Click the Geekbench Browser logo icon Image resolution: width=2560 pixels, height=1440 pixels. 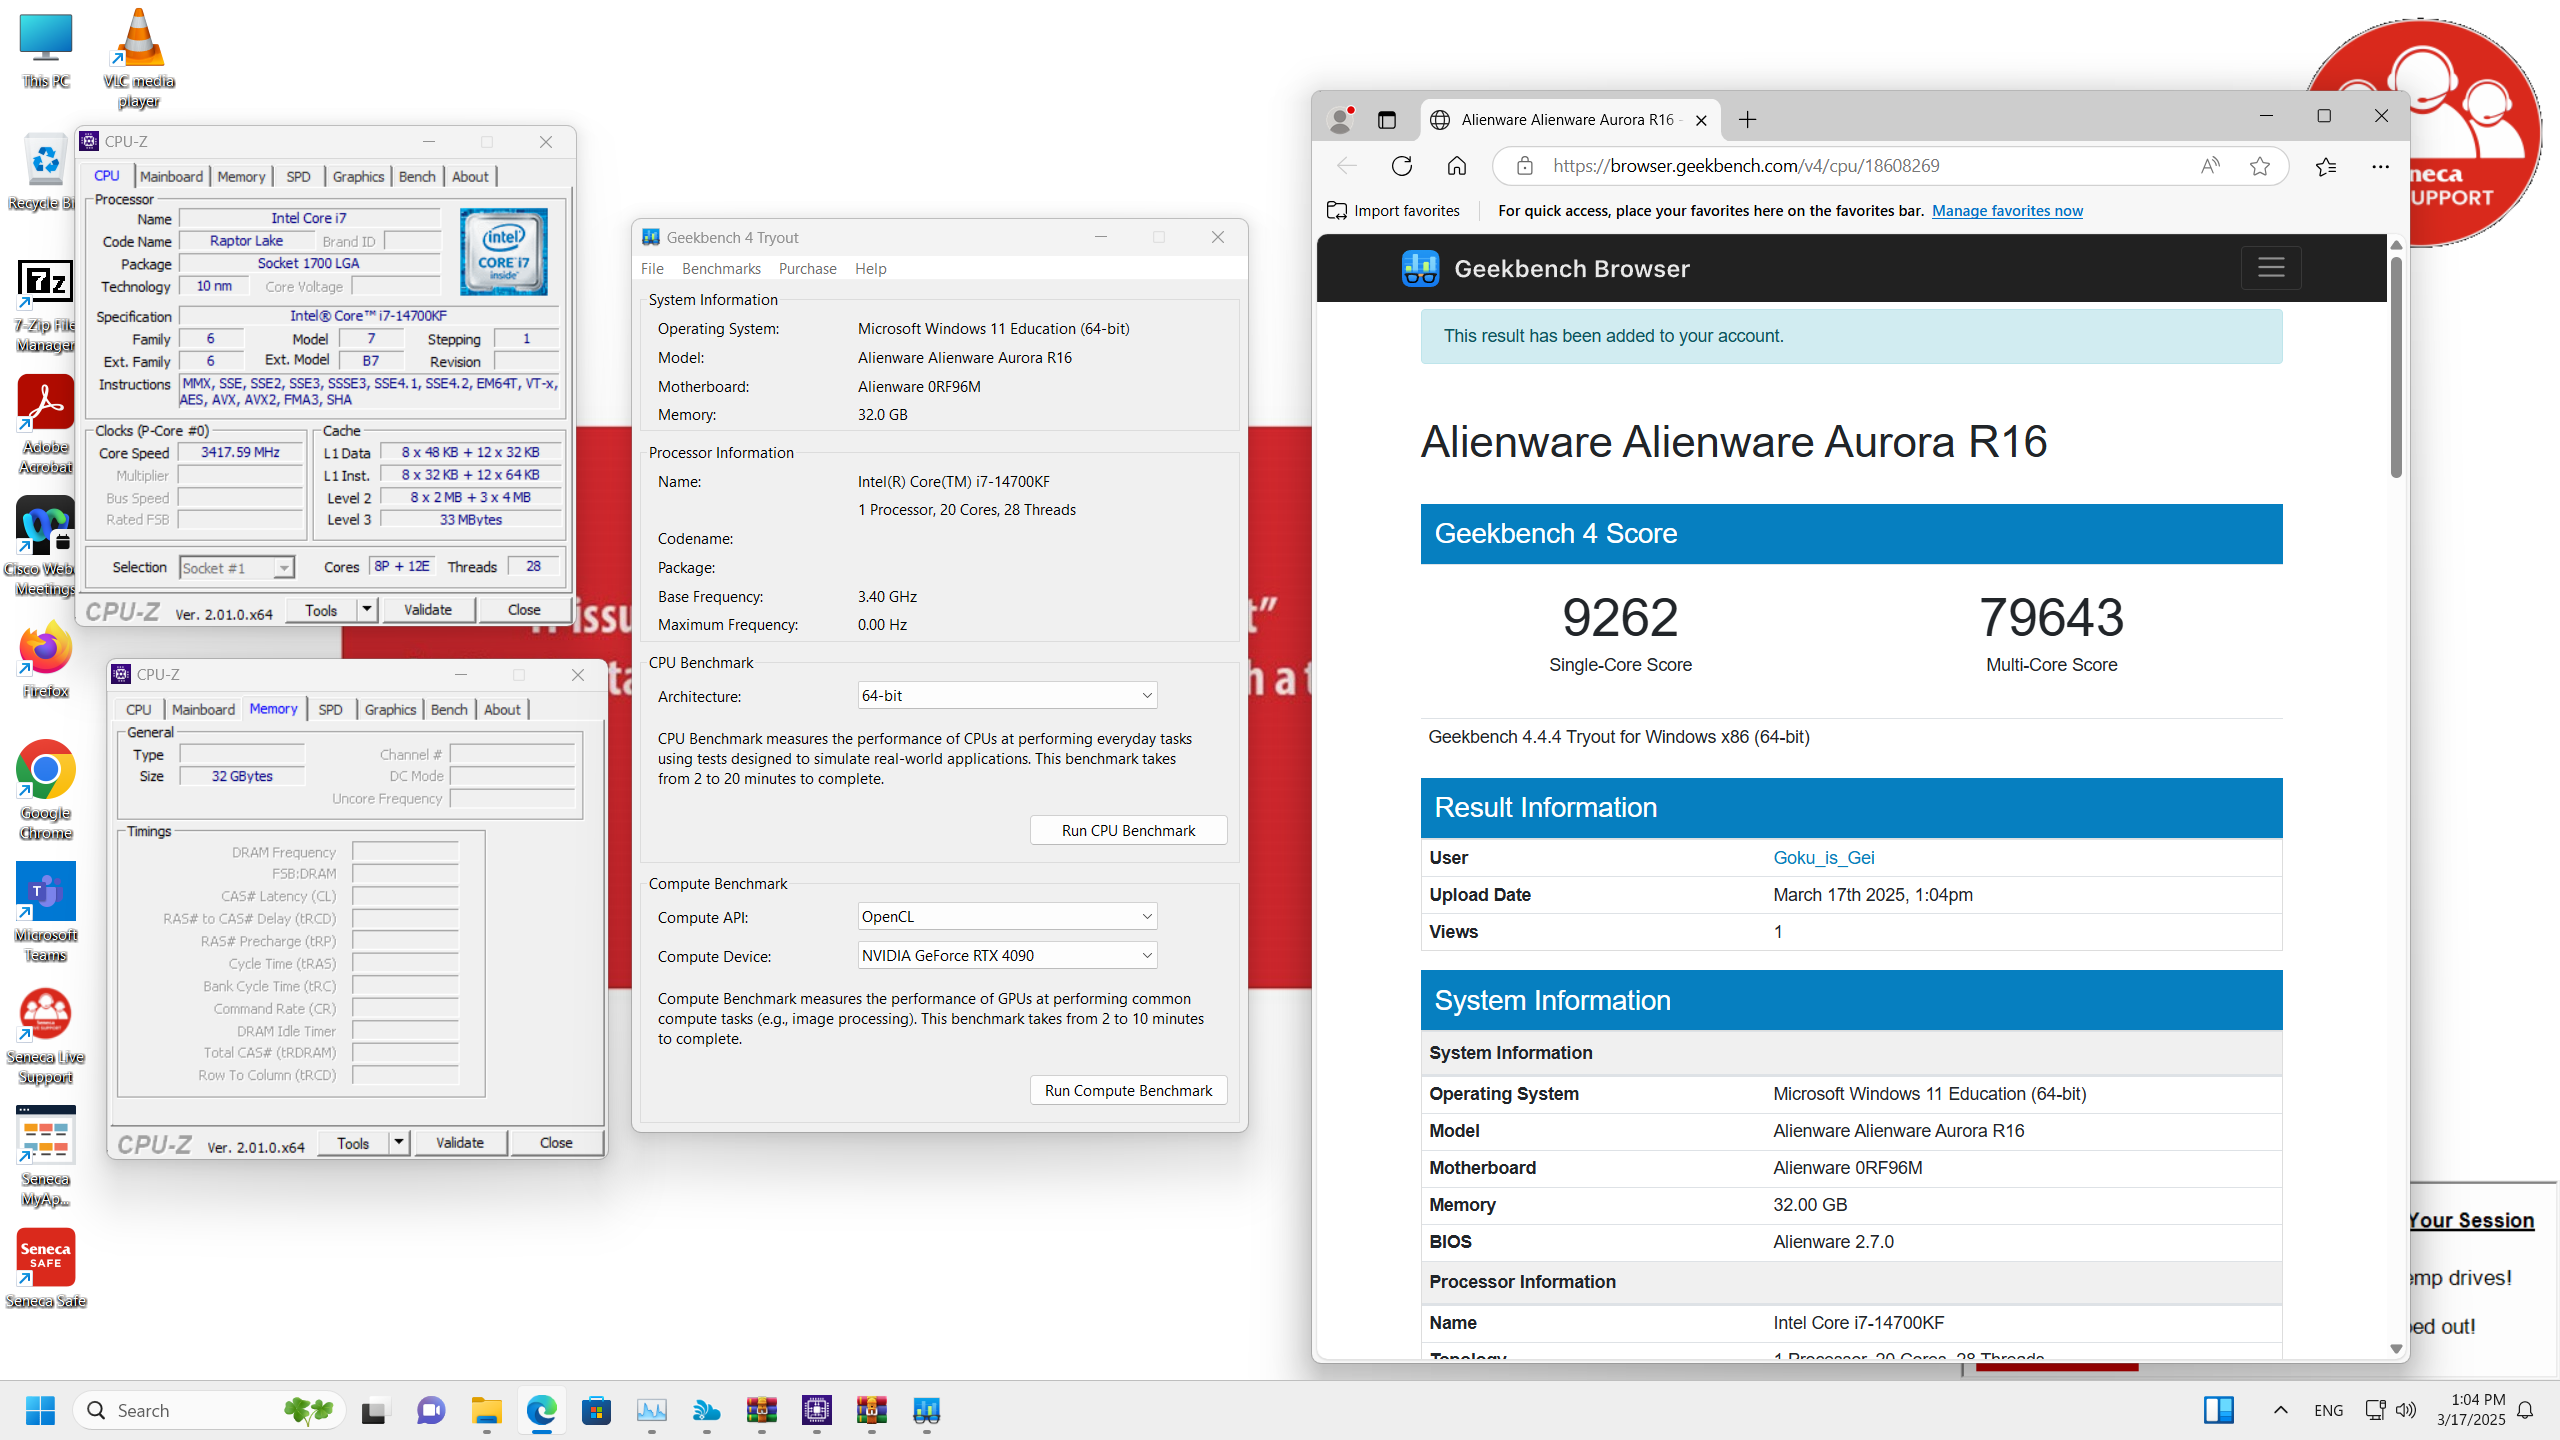point(1420,268)
